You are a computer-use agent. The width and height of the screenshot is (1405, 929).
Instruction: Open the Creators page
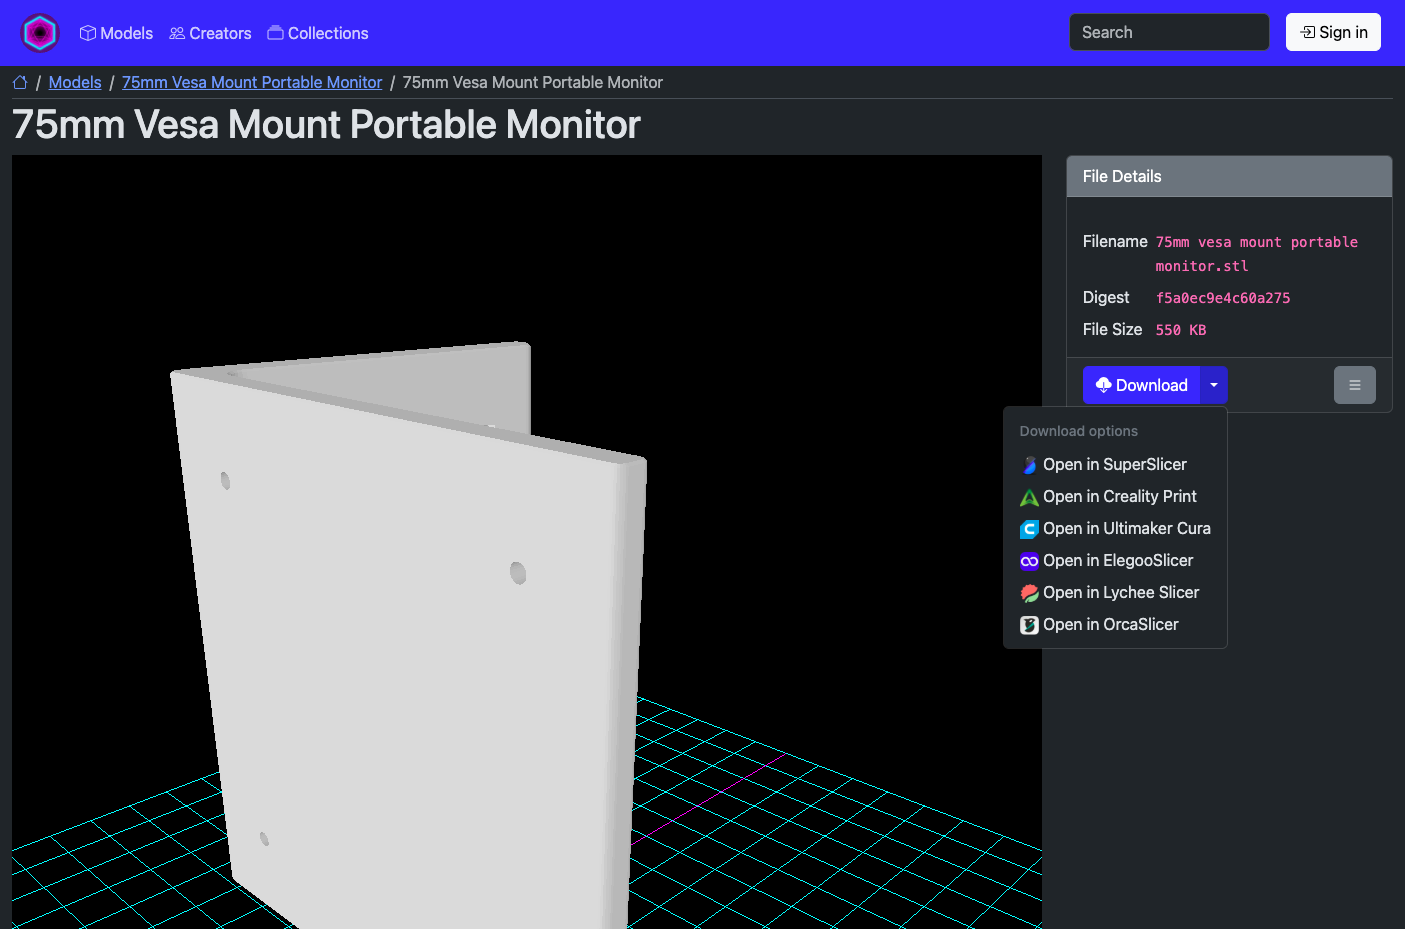(210, 33)
